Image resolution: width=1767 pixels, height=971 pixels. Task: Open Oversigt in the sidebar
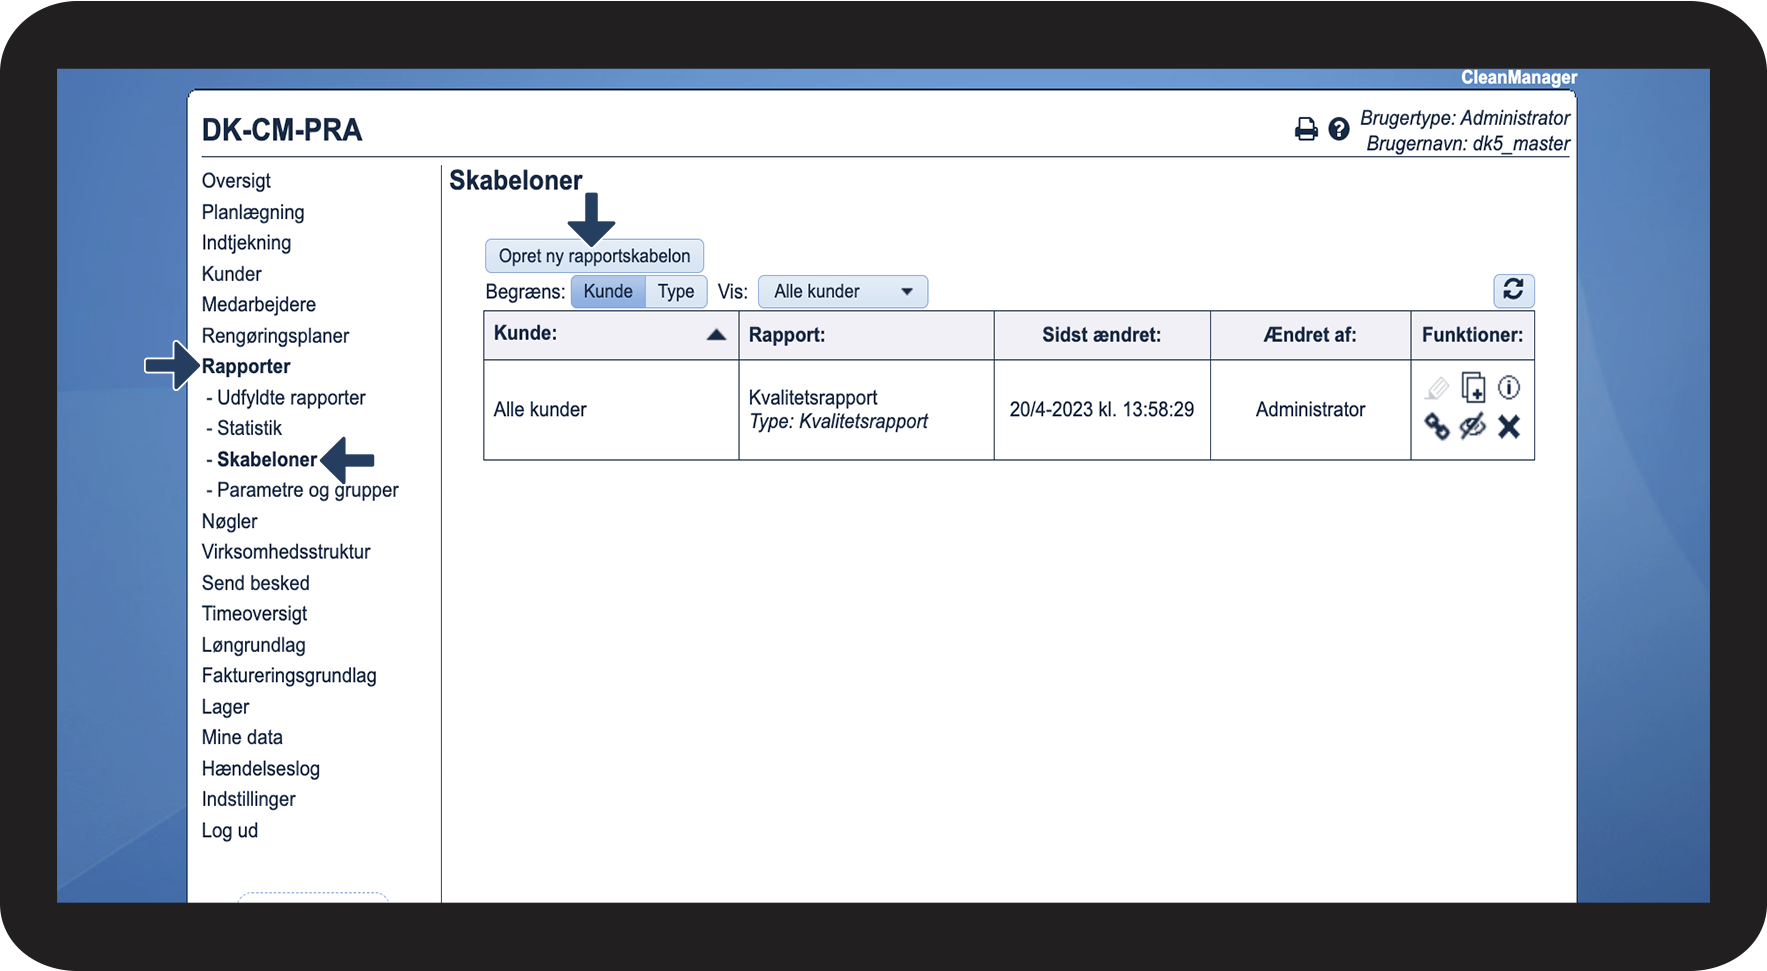coord(236,181)
